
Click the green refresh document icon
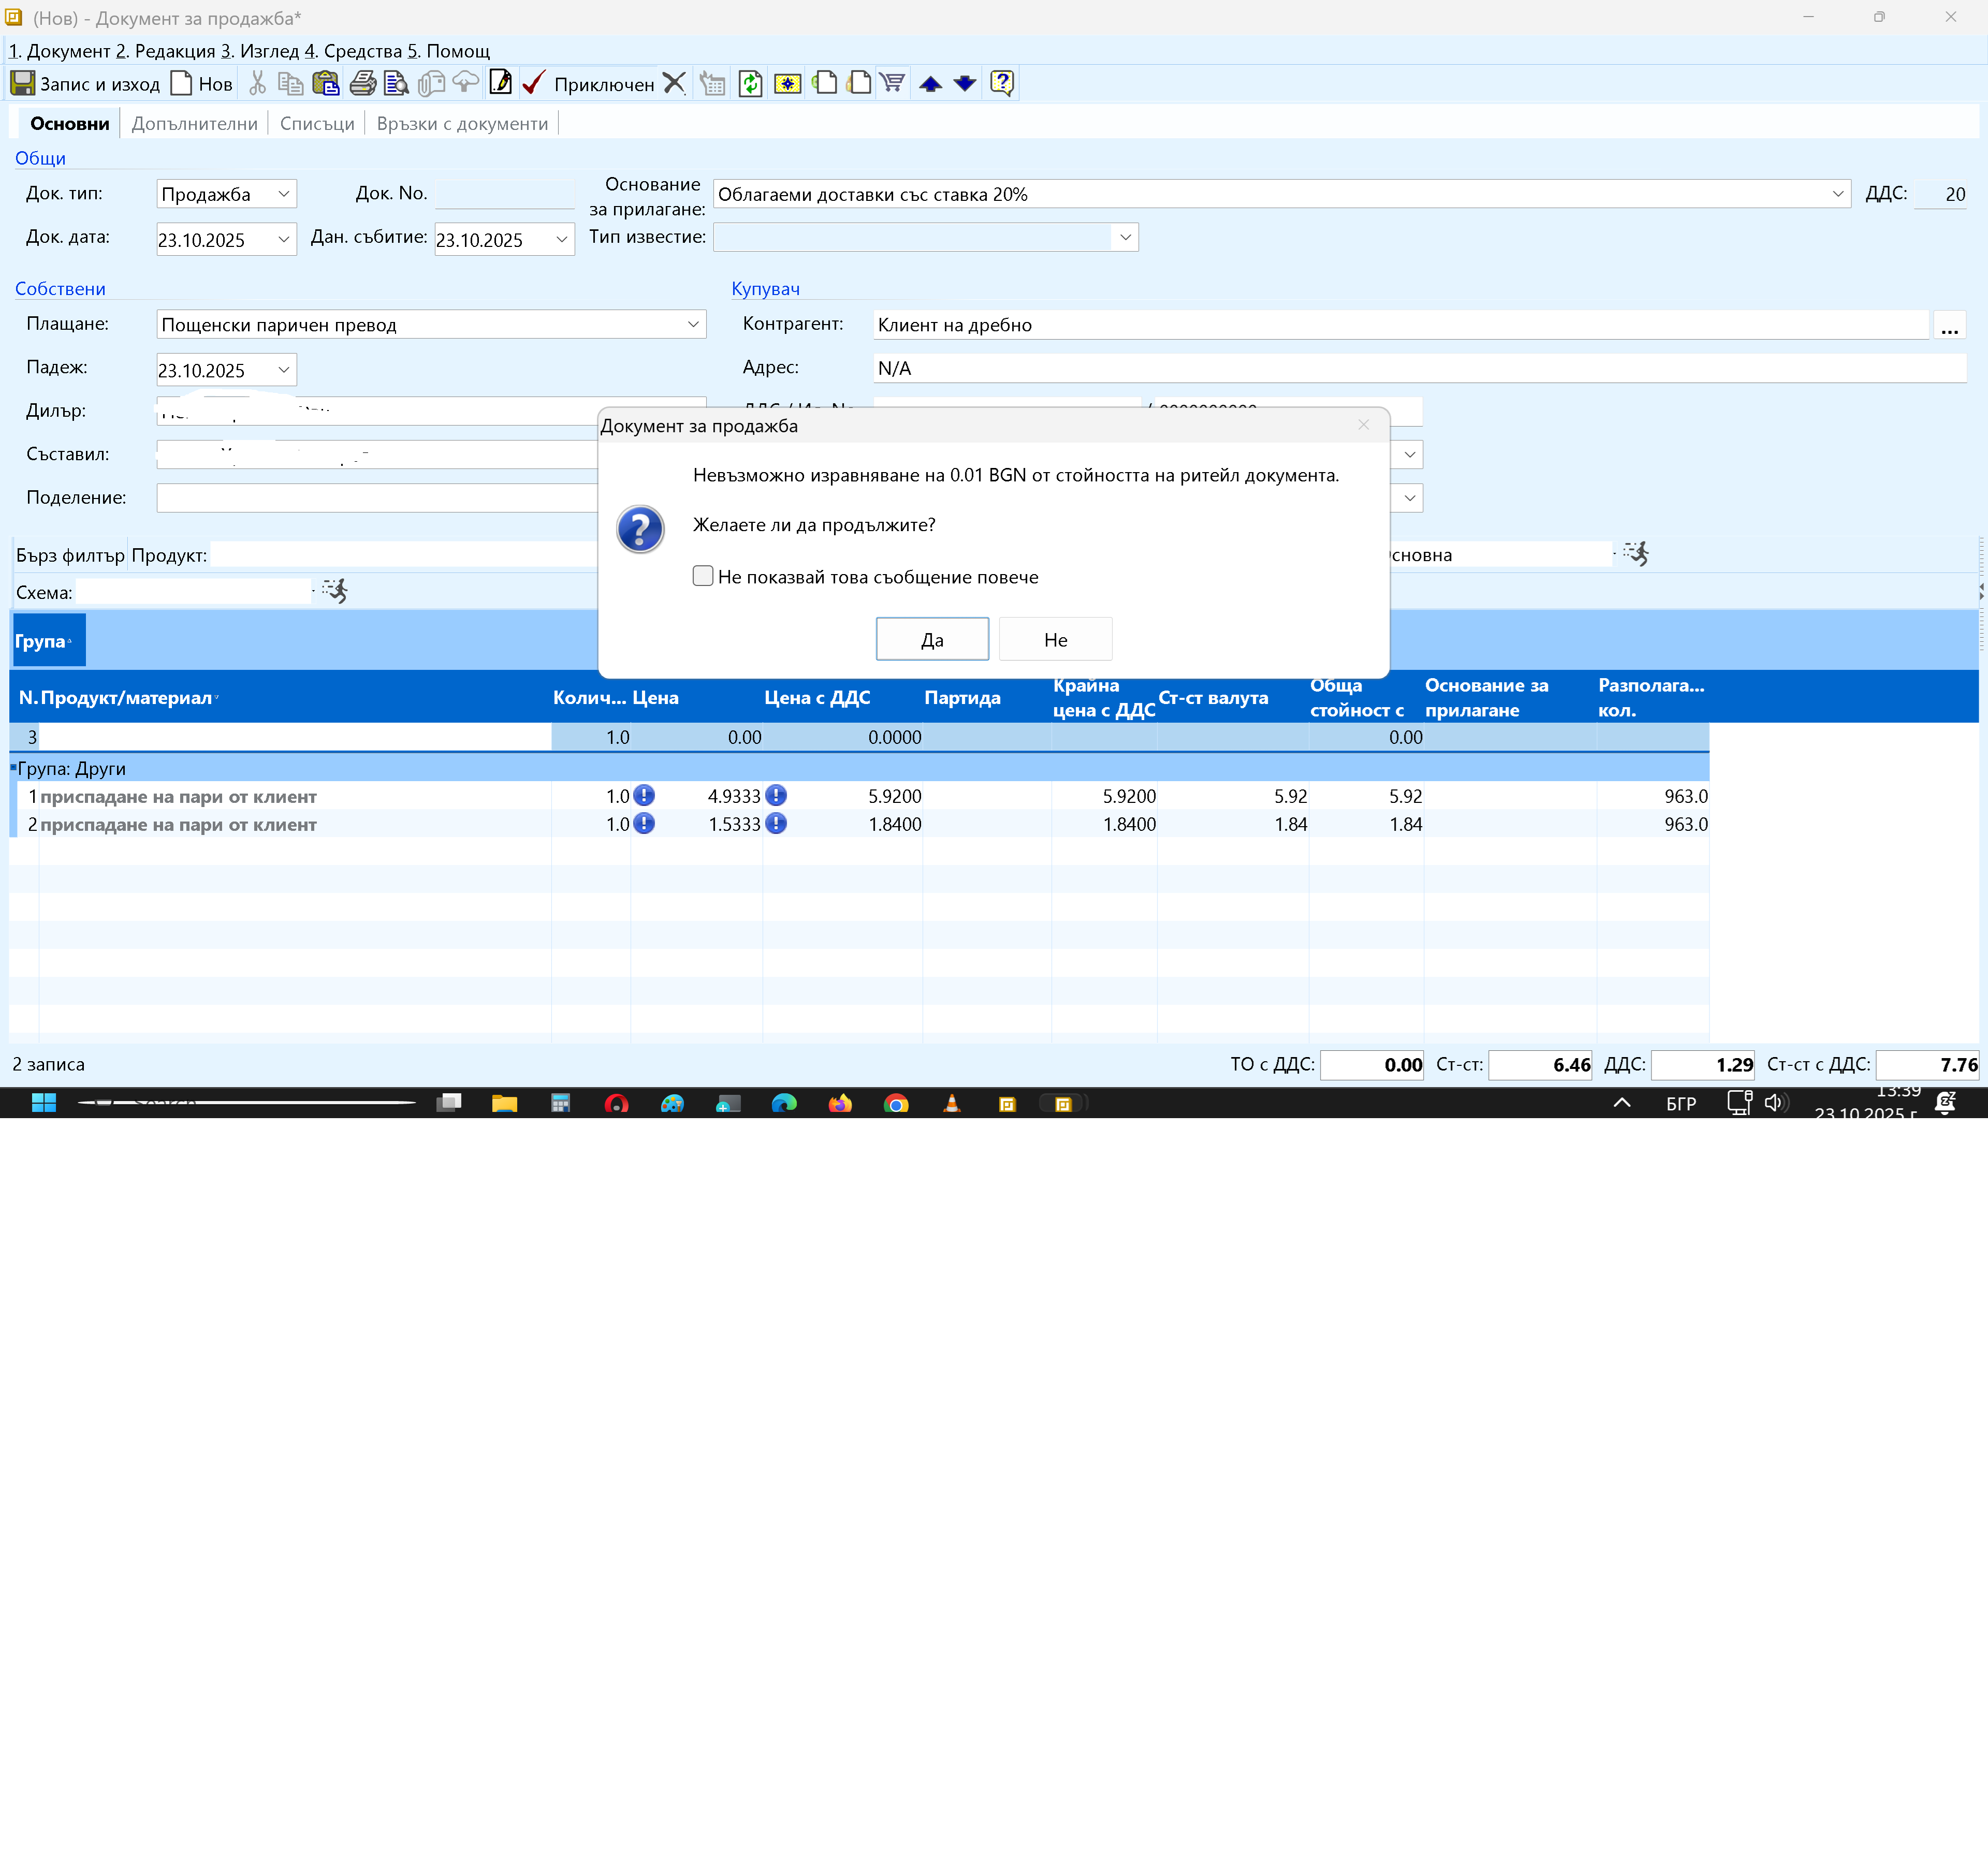point(750,84)
